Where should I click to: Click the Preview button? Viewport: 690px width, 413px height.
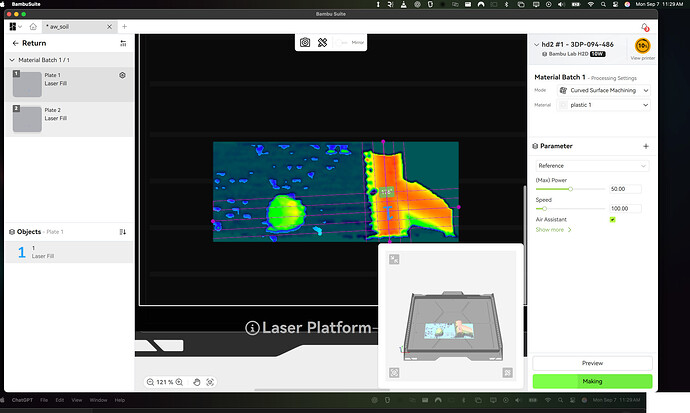tap(592, 363)
